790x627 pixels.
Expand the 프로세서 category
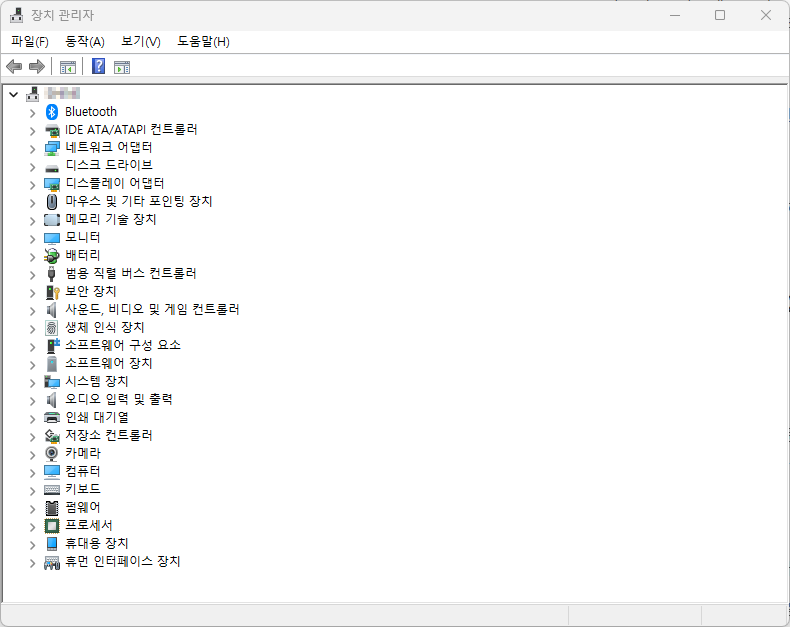point(32,527)
